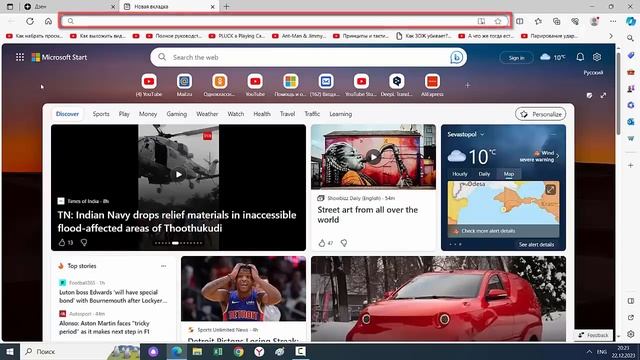
Task: Open a new browser tab
Action: coord(227,7)
